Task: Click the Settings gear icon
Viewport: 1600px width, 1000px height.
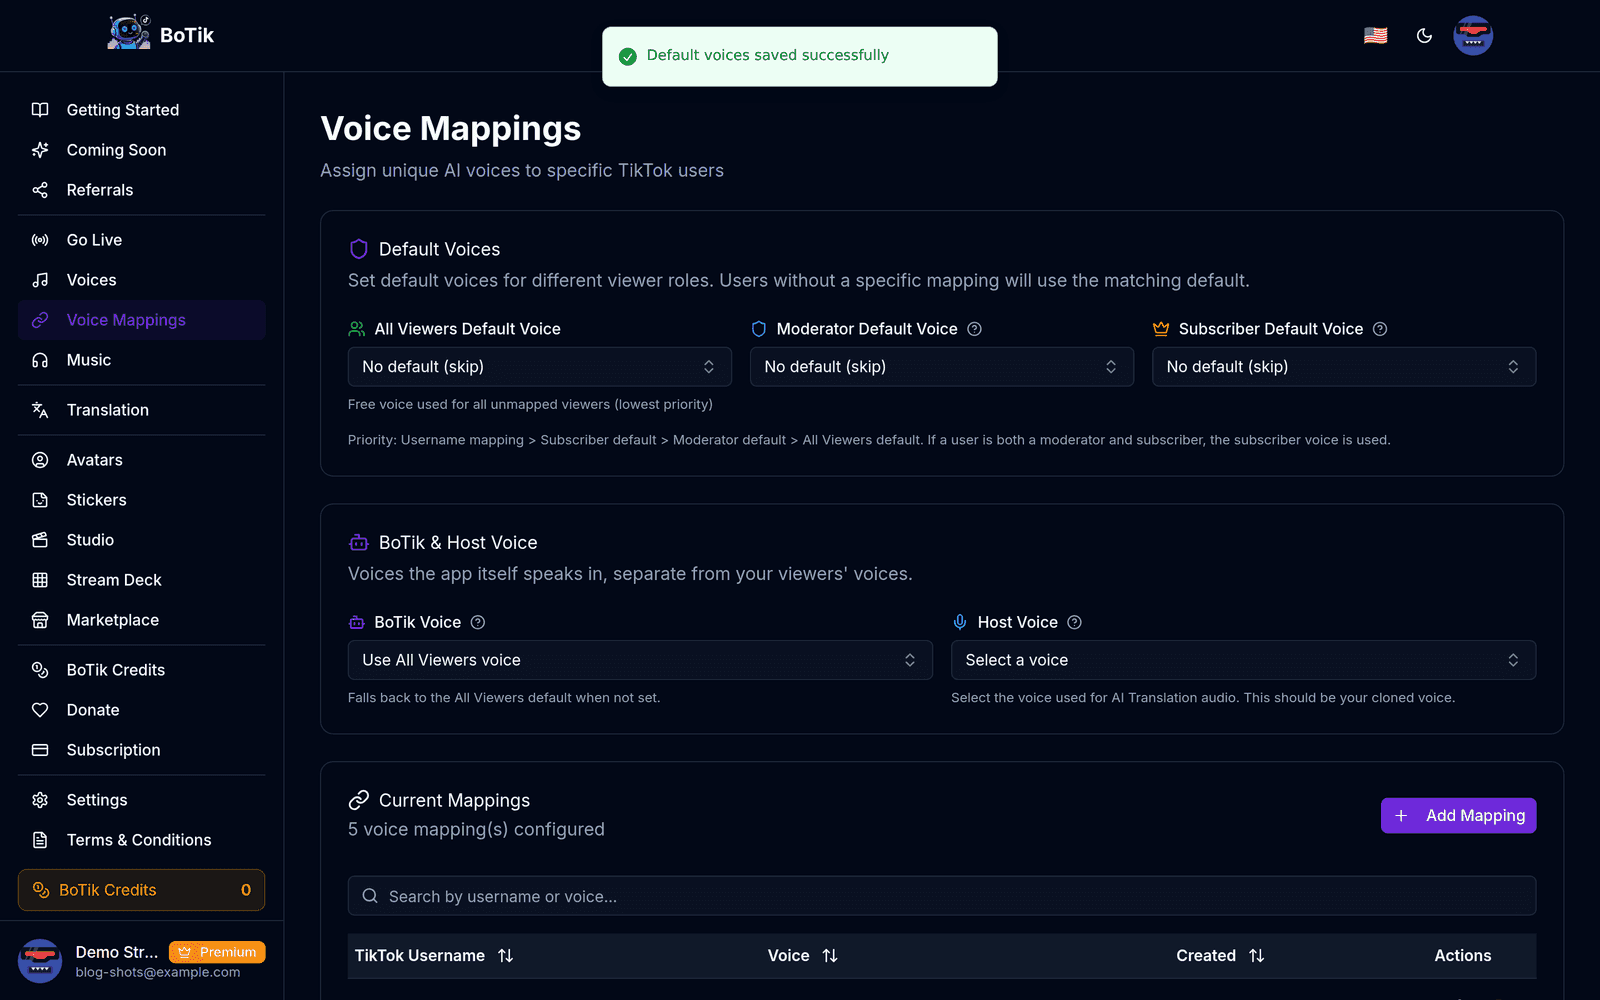Action: (x=40, y=800)
